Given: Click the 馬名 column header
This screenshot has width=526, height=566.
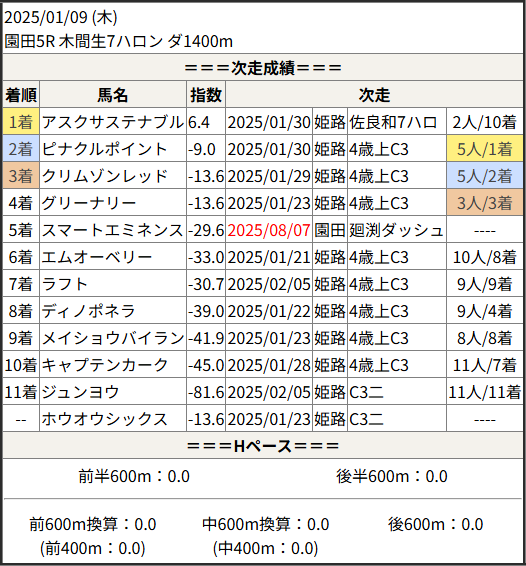Looking at the screenshot, I should [x=113, y=95].
